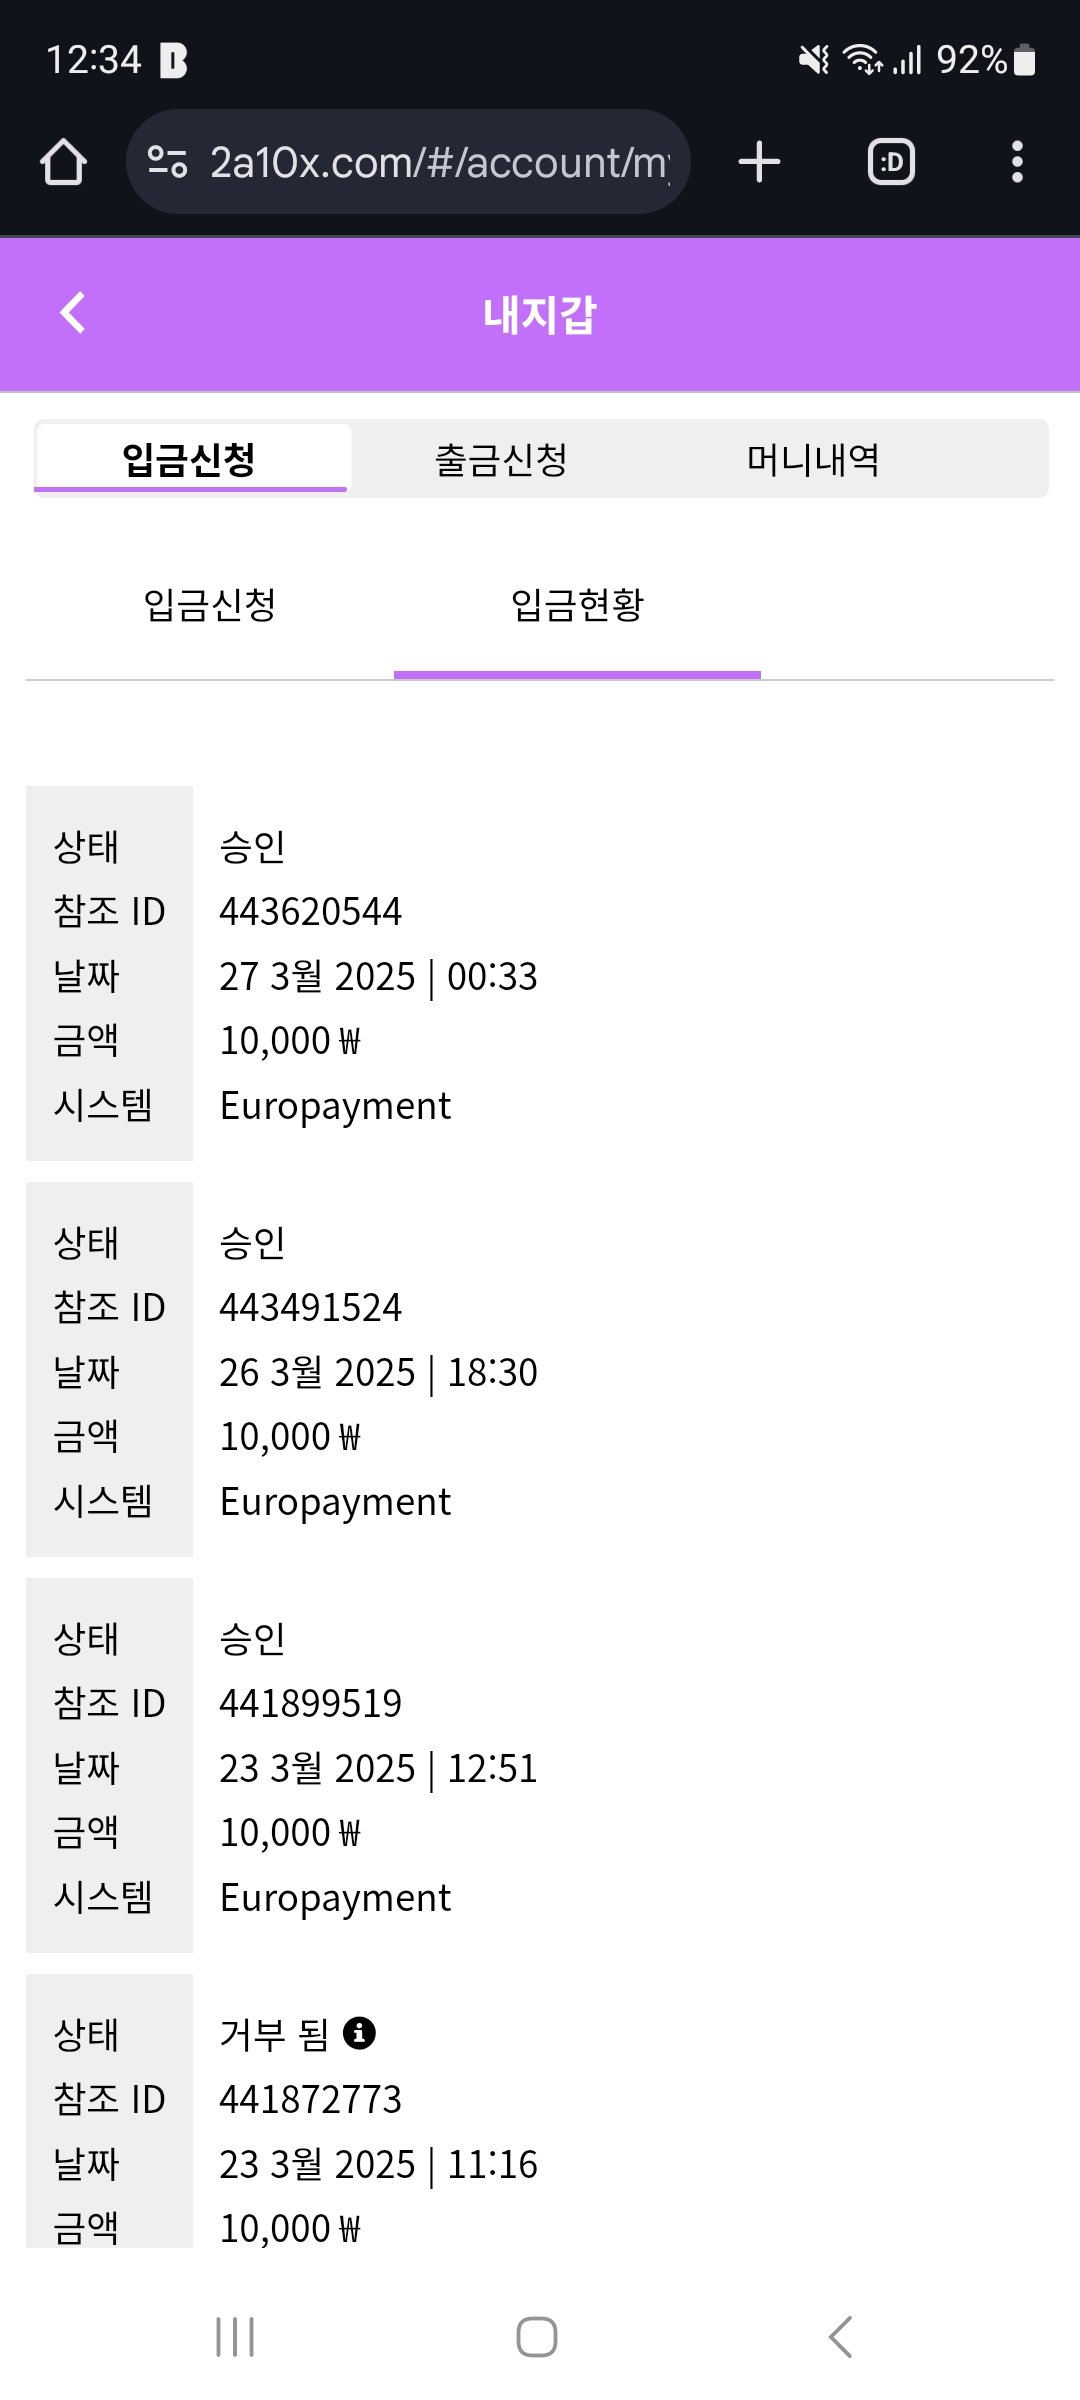Tap the browser home icon
Image resolution: width=1080 pixels, height=2400 pixels.
tap(63, 162)
